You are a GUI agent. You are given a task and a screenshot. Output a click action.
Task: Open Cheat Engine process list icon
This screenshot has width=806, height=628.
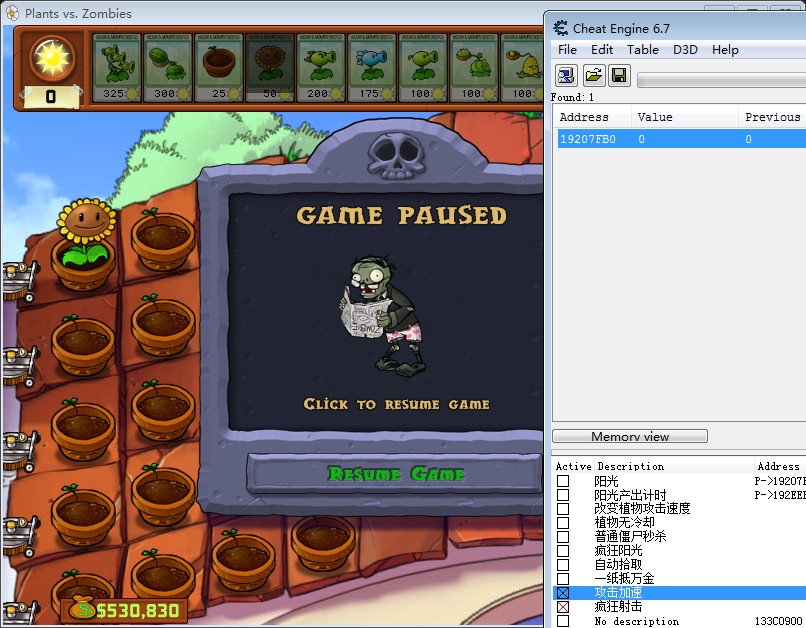[566, 76]
